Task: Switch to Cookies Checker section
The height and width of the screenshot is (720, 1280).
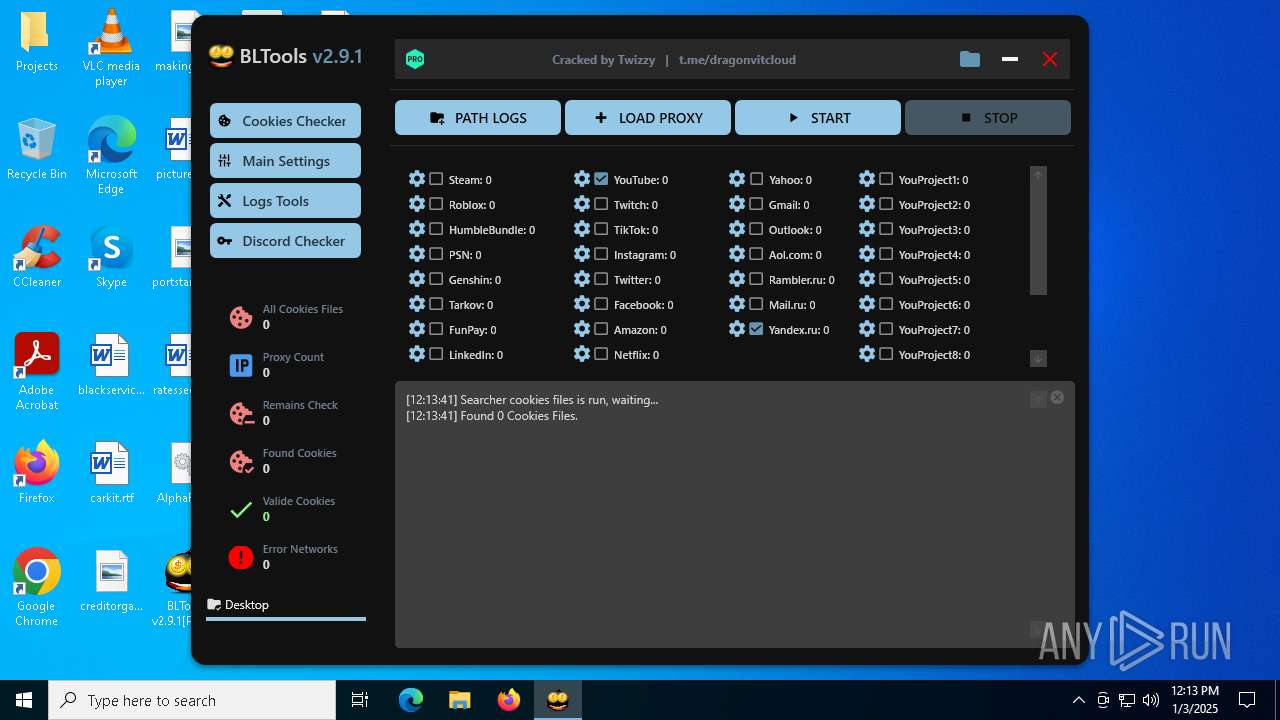Action: pos(285,120)
